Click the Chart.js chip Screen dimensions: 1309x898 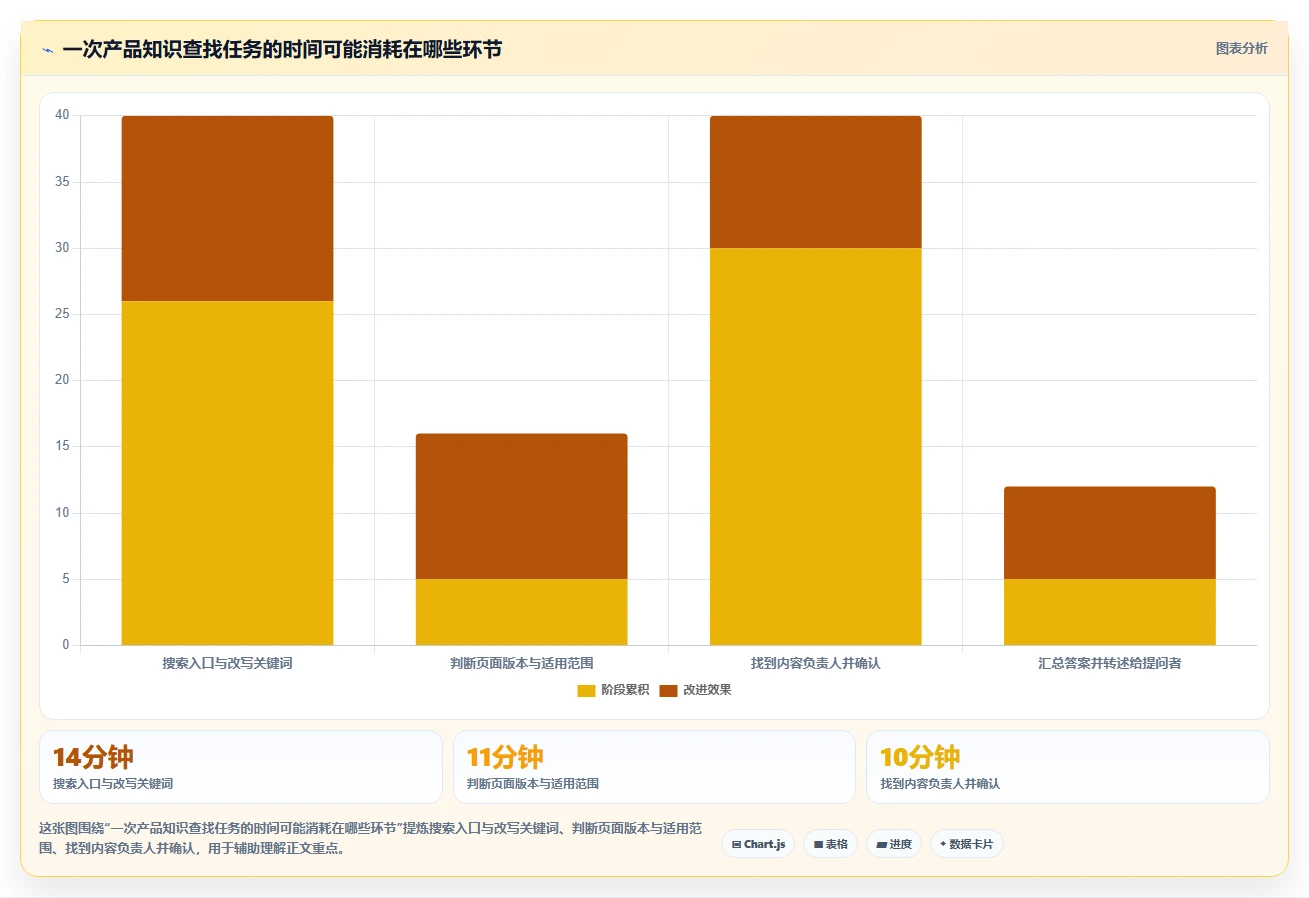[758, 844]
